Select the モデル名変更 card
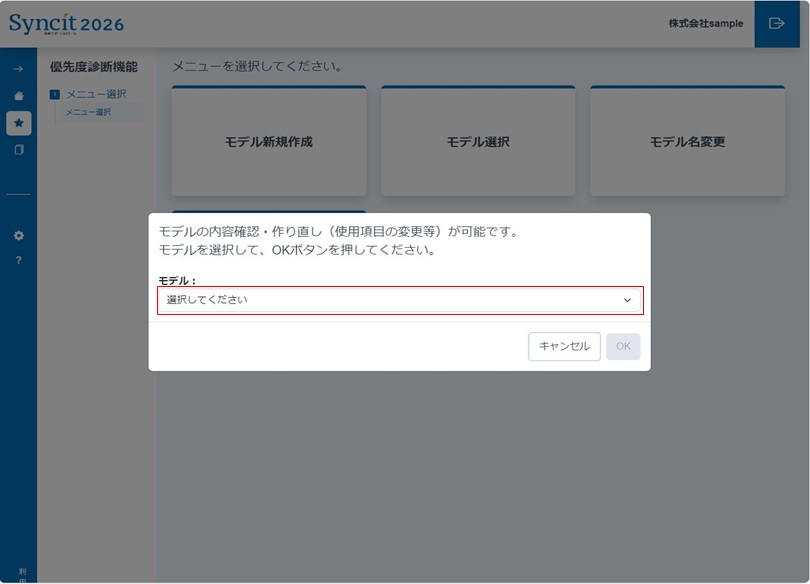 pyautogui.click(x=687, y=141)
